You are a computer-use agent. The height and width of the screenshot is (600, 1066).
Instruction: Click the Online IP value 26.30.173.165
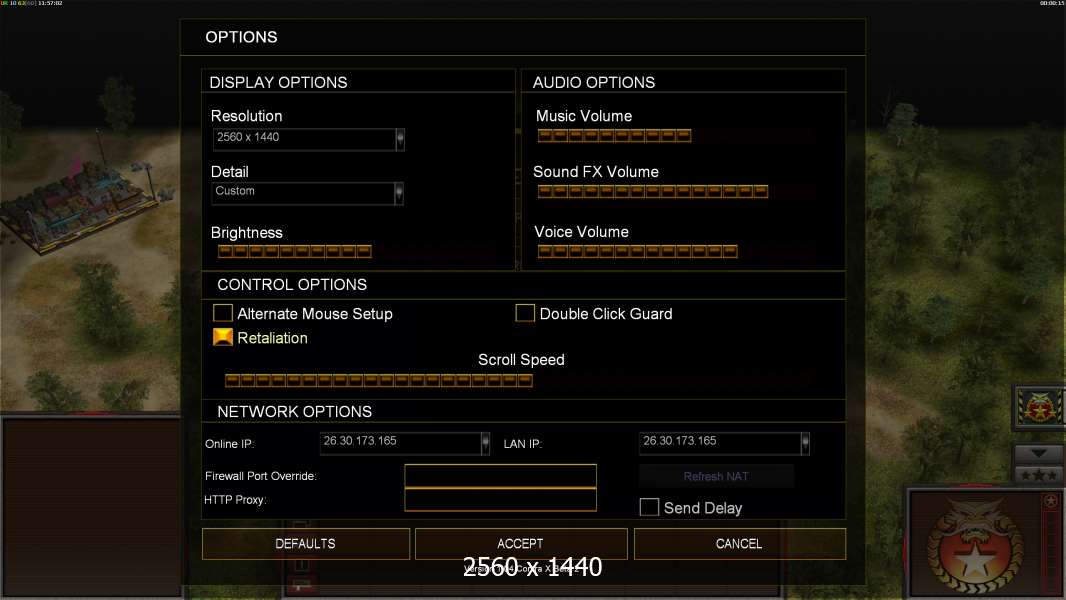360,440
